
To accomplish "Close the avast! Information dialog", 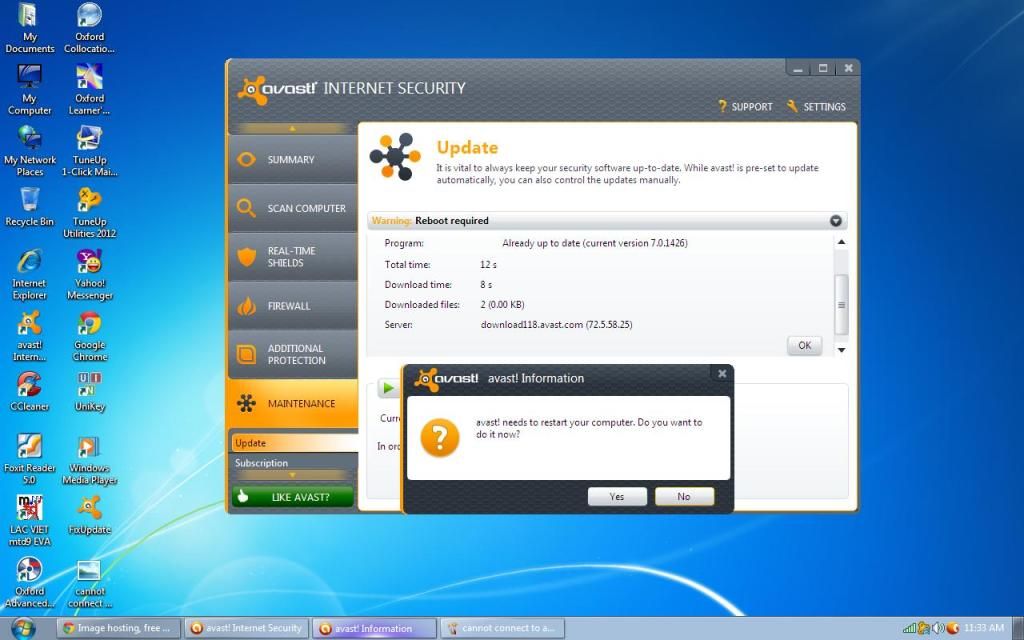I will (x=722, y=374).
